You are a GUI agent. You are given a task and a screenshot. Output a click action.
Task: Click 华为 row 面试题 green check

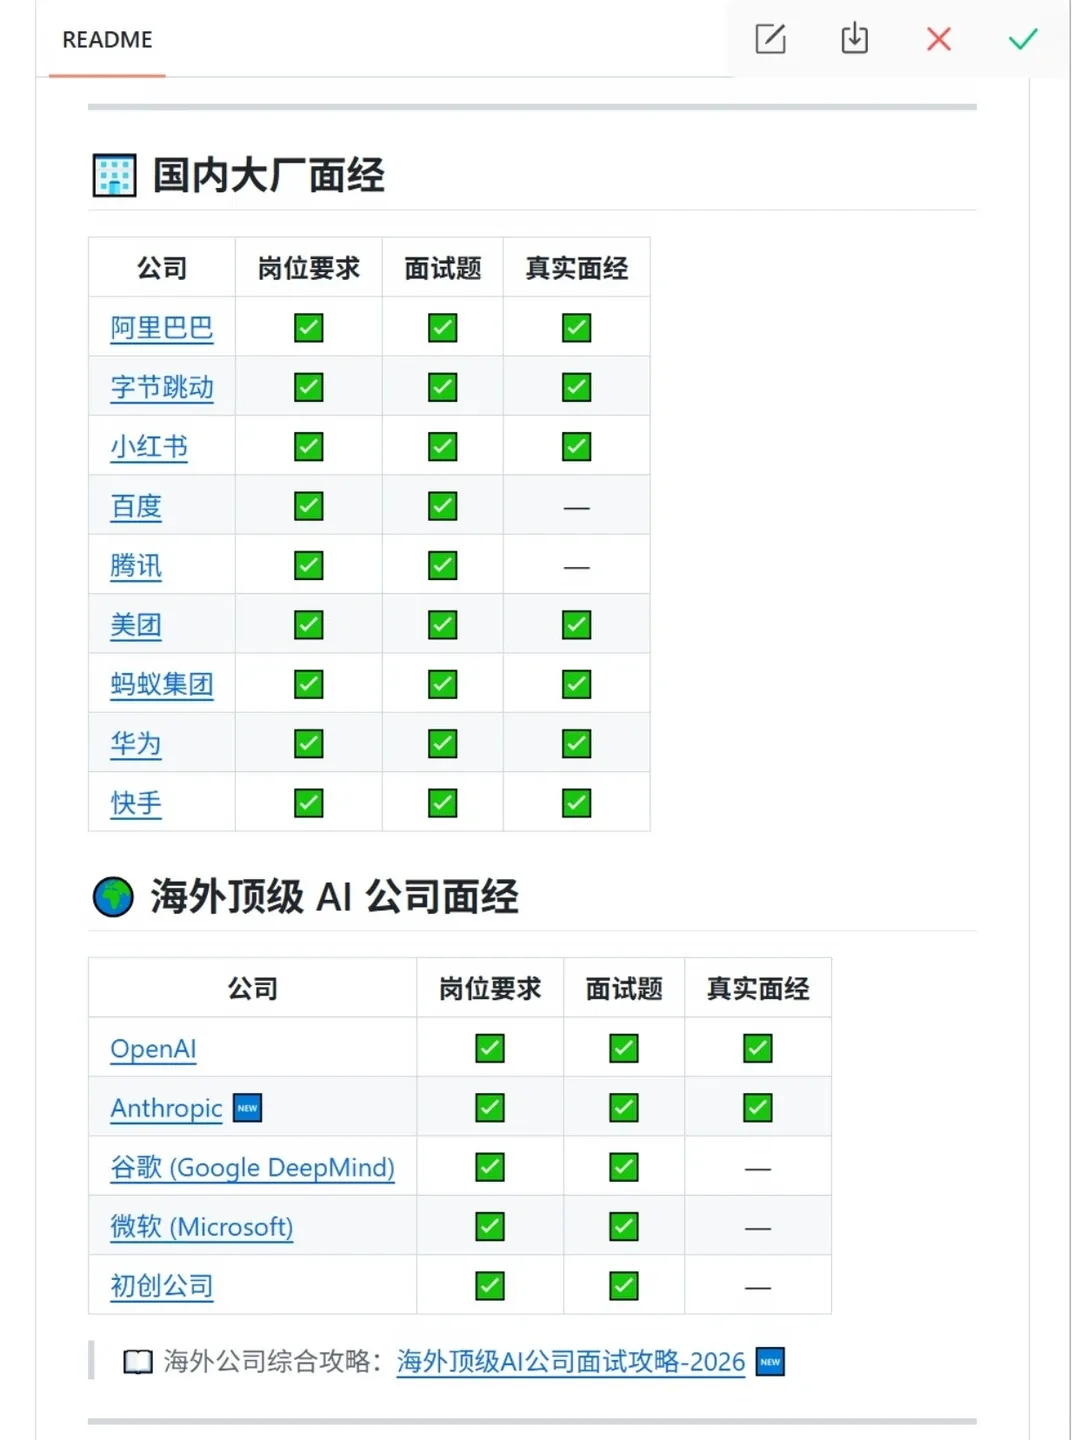tap(443, 744)
